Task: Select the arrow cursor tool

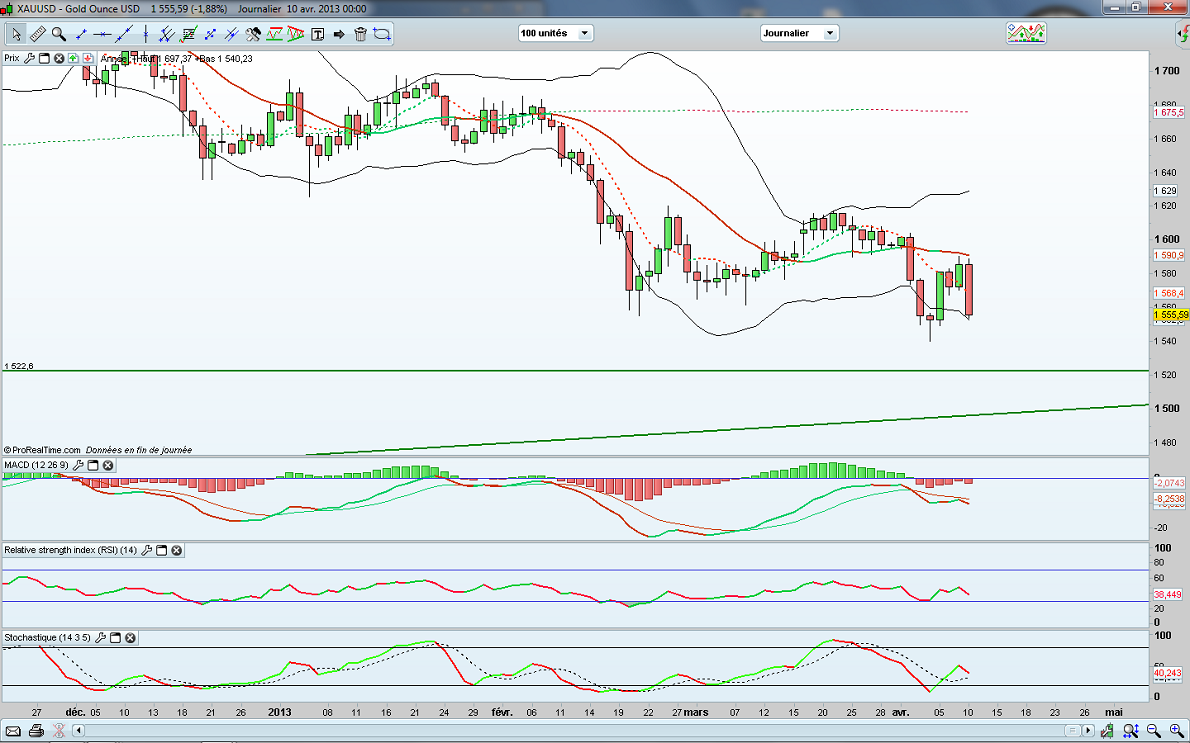Action: pyautogui.click(x=16, y=34)
